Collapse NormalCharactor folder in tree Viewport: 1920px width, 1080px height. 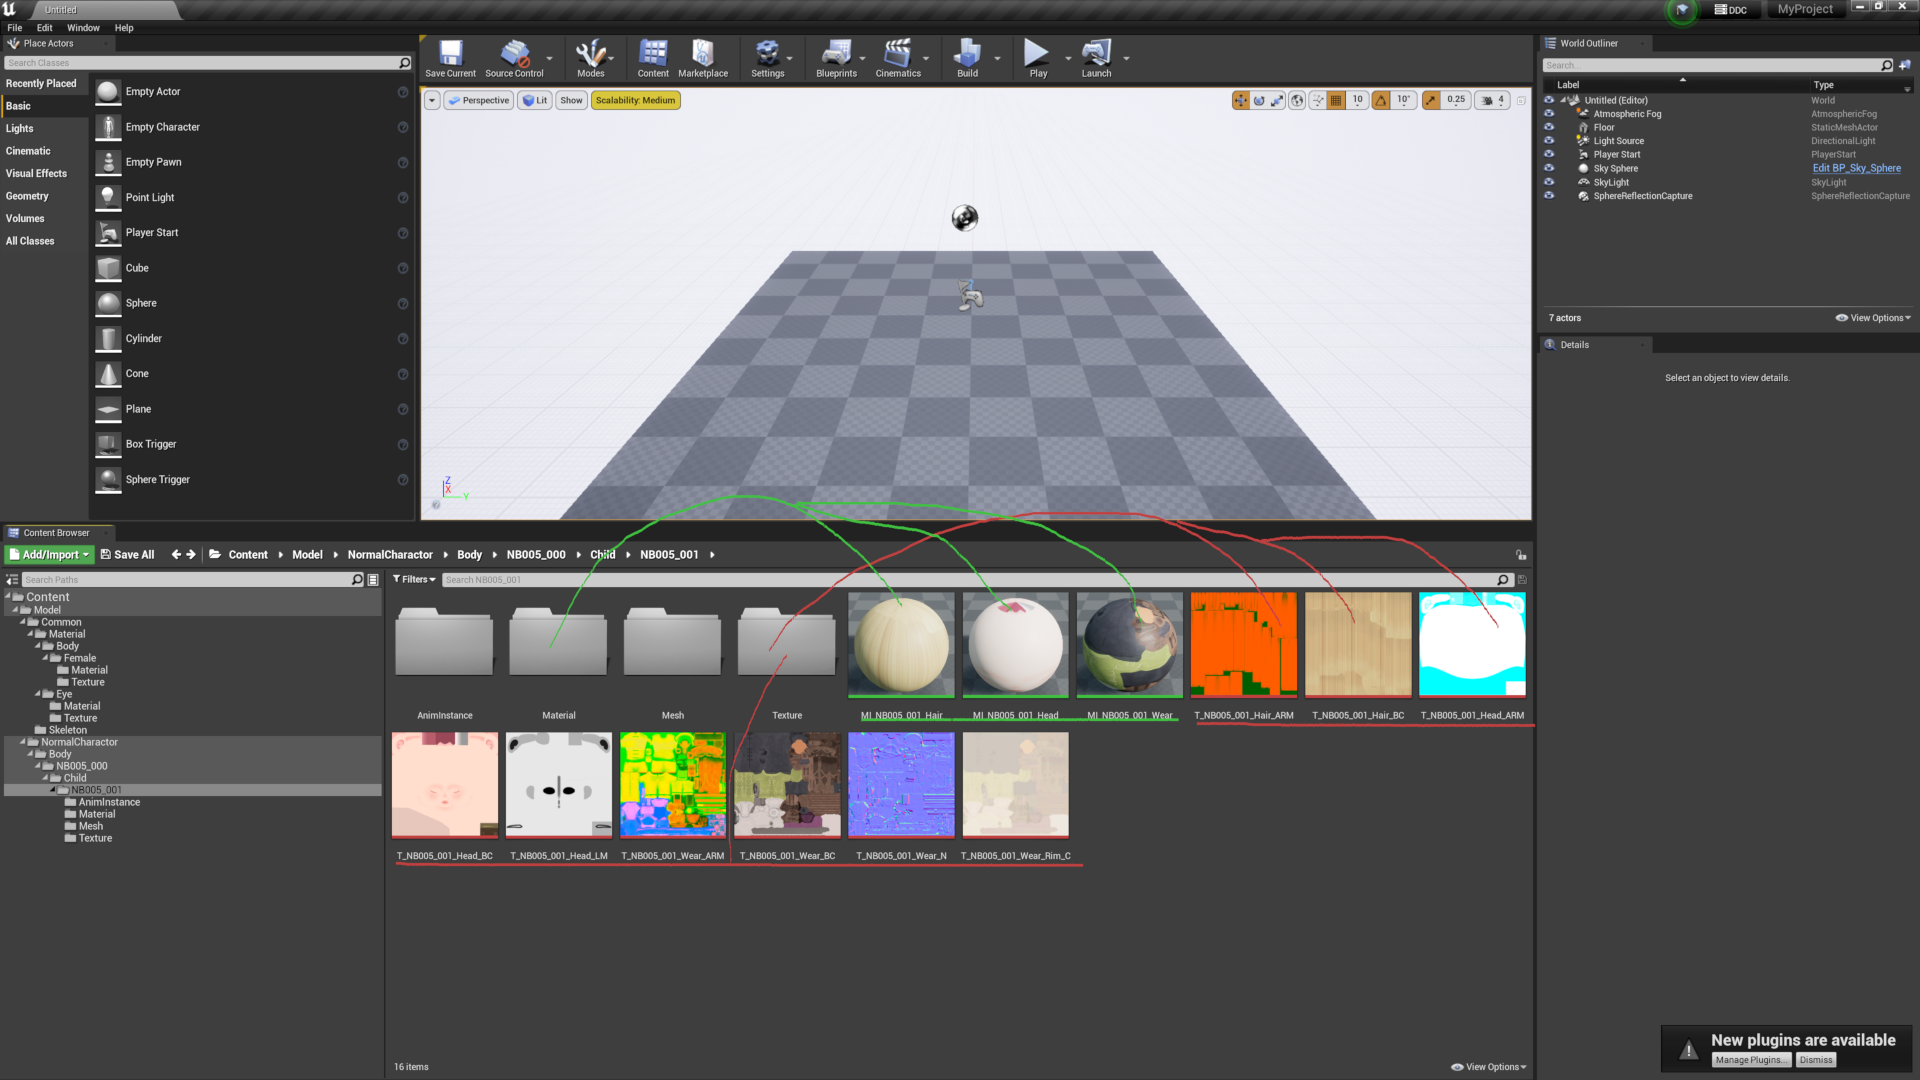pos(23,742)
